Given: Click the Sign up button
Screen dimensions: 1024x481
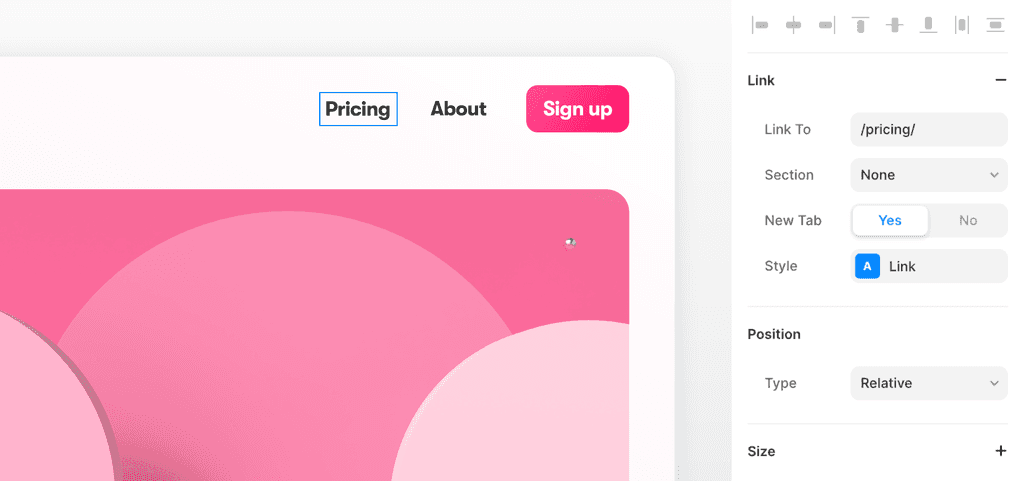Looking at the screenshot, I should click(577, 109).
